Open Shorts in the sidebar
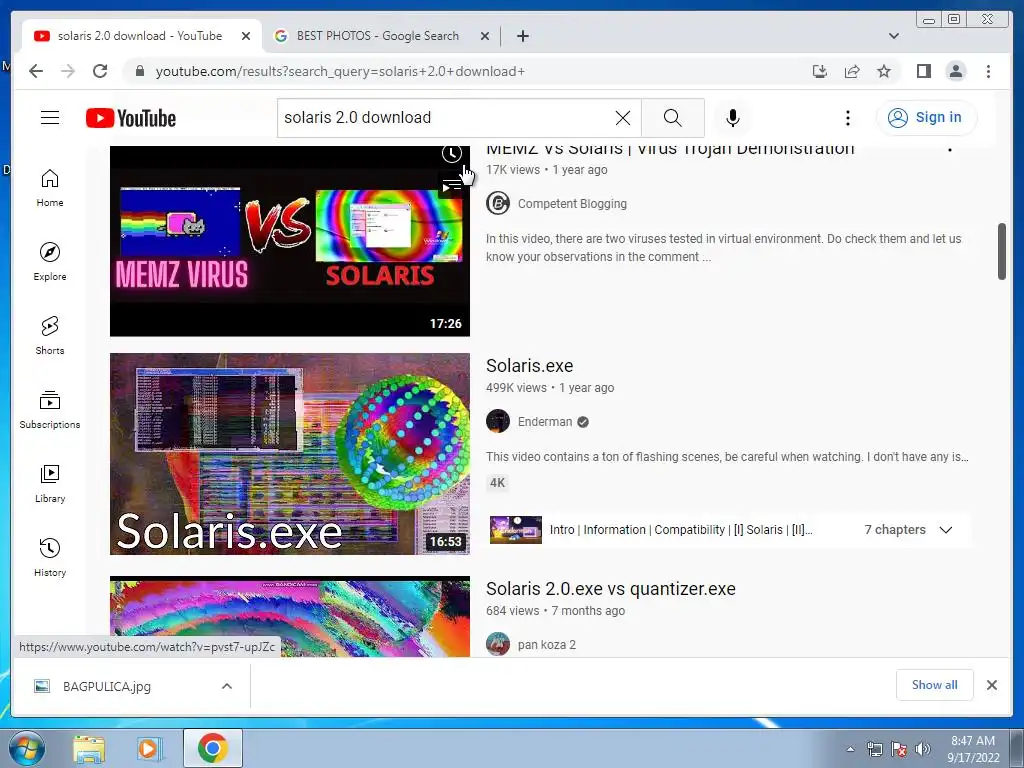The height and width of the screenshot is (768, 1024). pyautogui.click(x=50, y=336)
